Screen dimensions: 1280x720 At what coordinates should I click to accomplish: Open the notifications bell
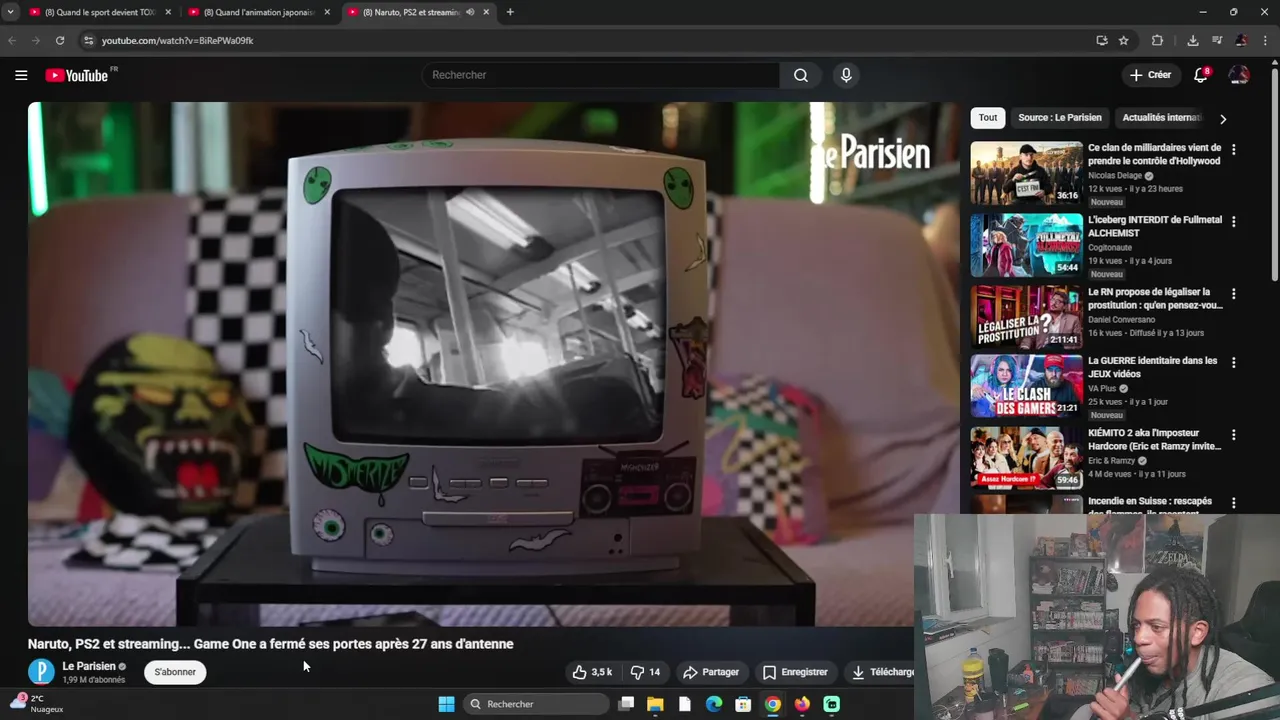pyautogui.click(x=1202, y=75)
